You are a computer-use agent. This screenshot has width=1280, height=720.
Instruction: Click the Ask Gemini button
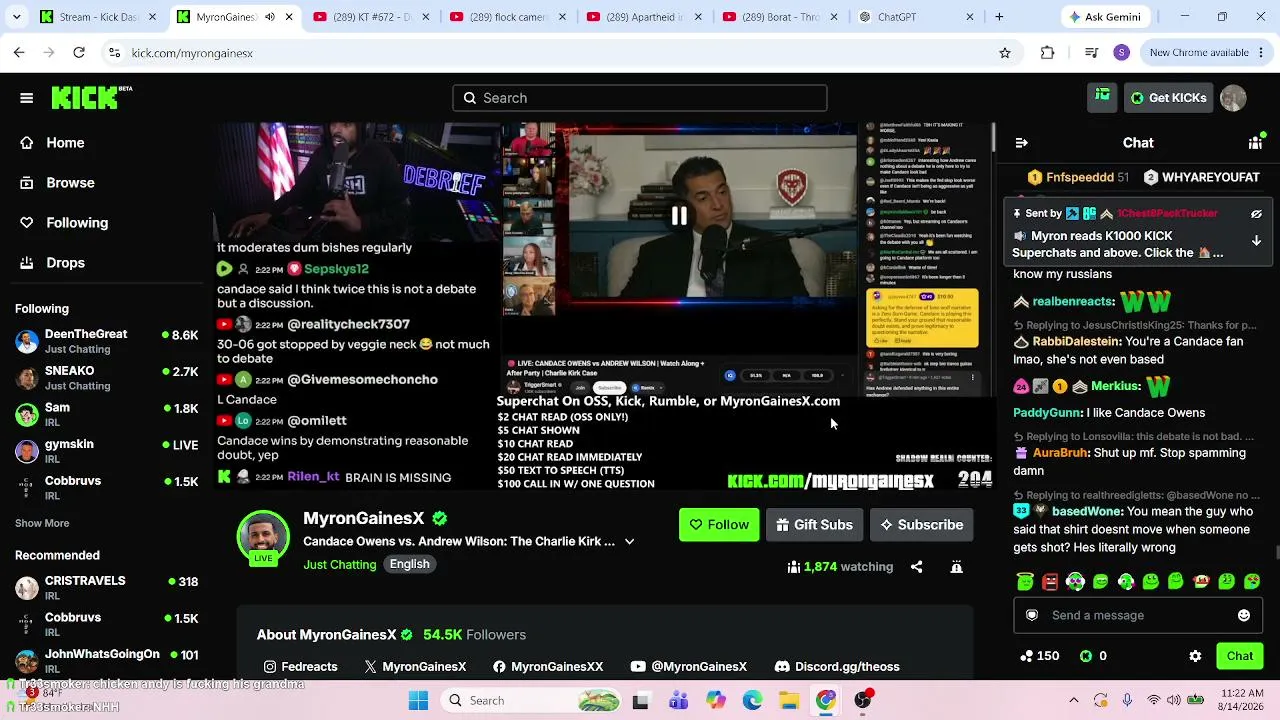[x=1105, y=17]
